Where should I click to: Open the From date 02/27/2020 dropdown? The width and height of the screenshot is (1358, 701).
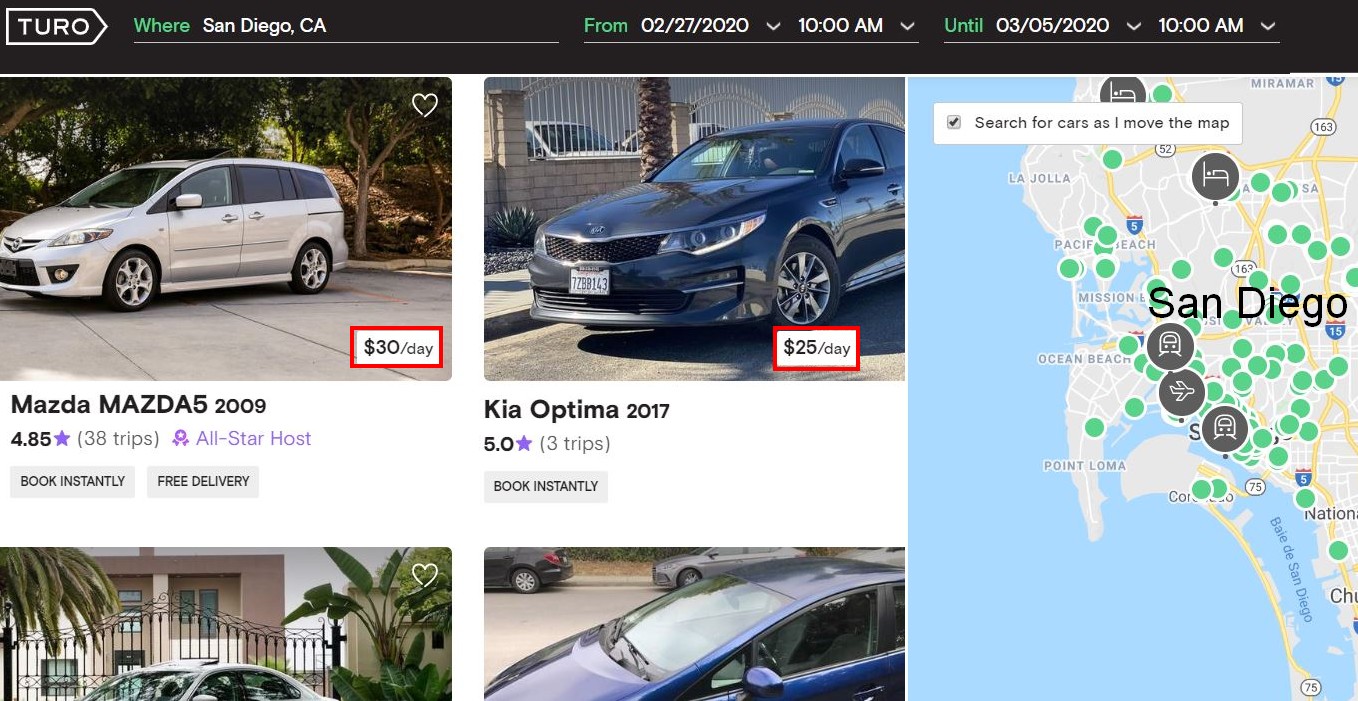pos(772,27)
